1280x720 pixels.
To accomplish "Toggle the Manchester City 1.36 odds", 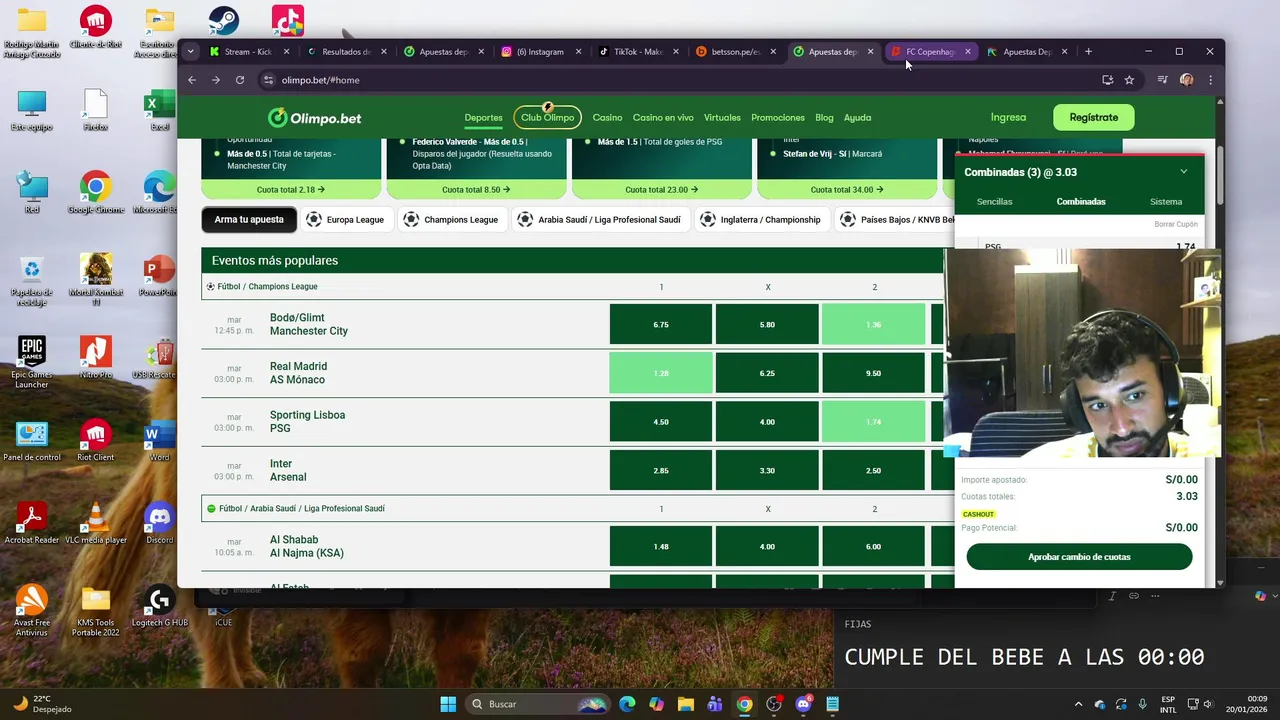I will coord(874,325).
